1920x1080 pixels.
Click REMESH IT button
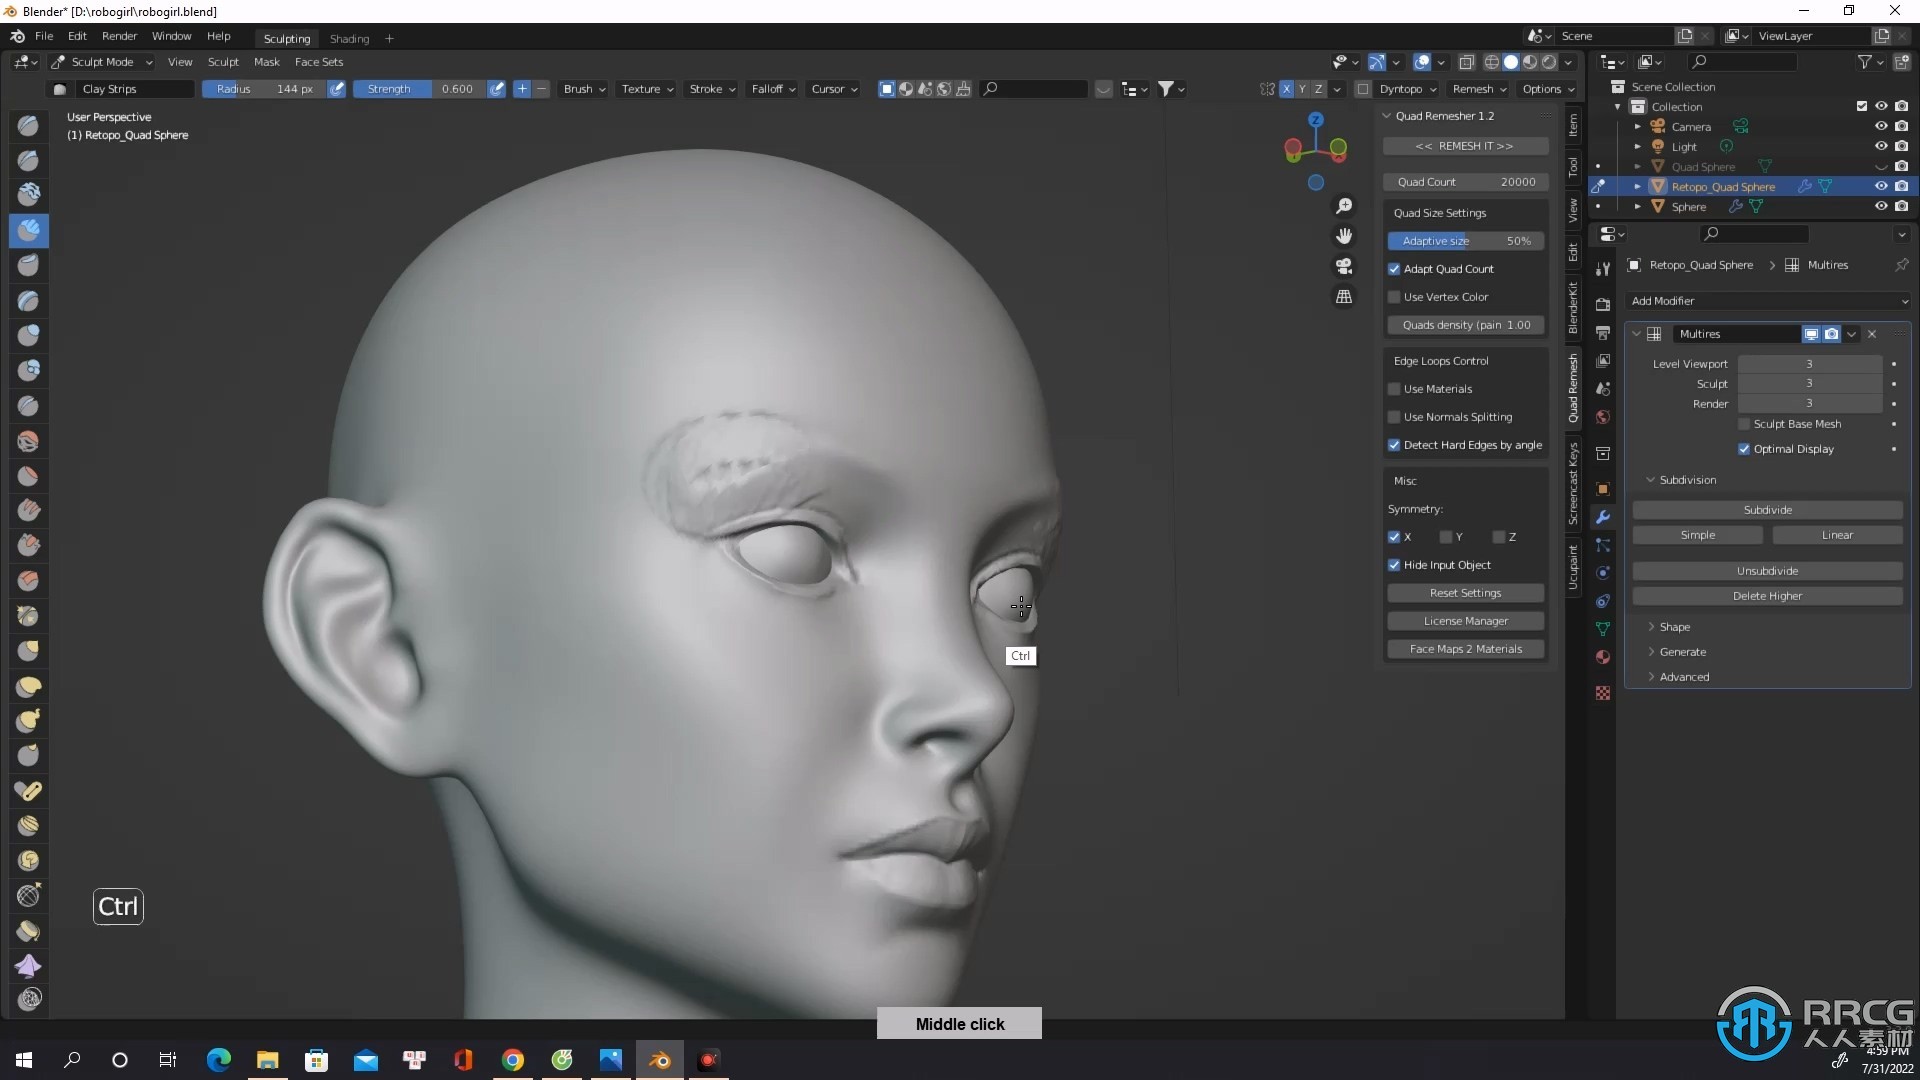click(1465, 146)
